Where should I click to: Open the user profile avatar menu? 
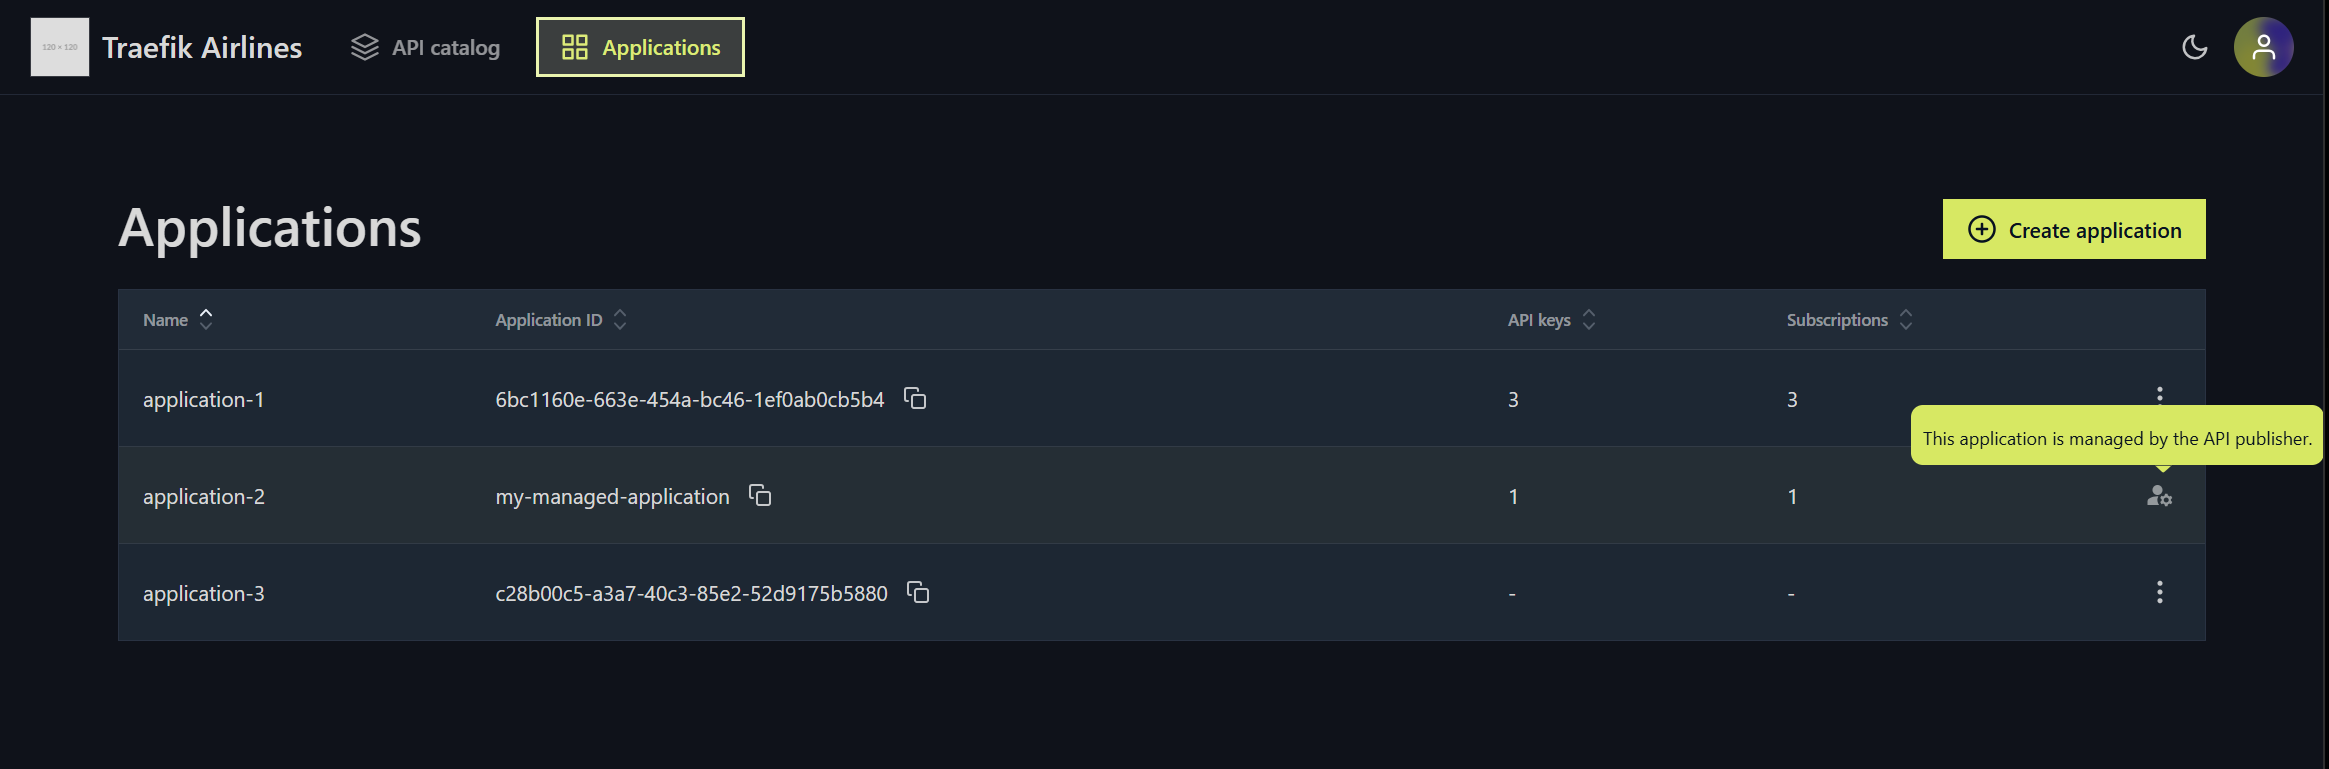pos(2263,47)
